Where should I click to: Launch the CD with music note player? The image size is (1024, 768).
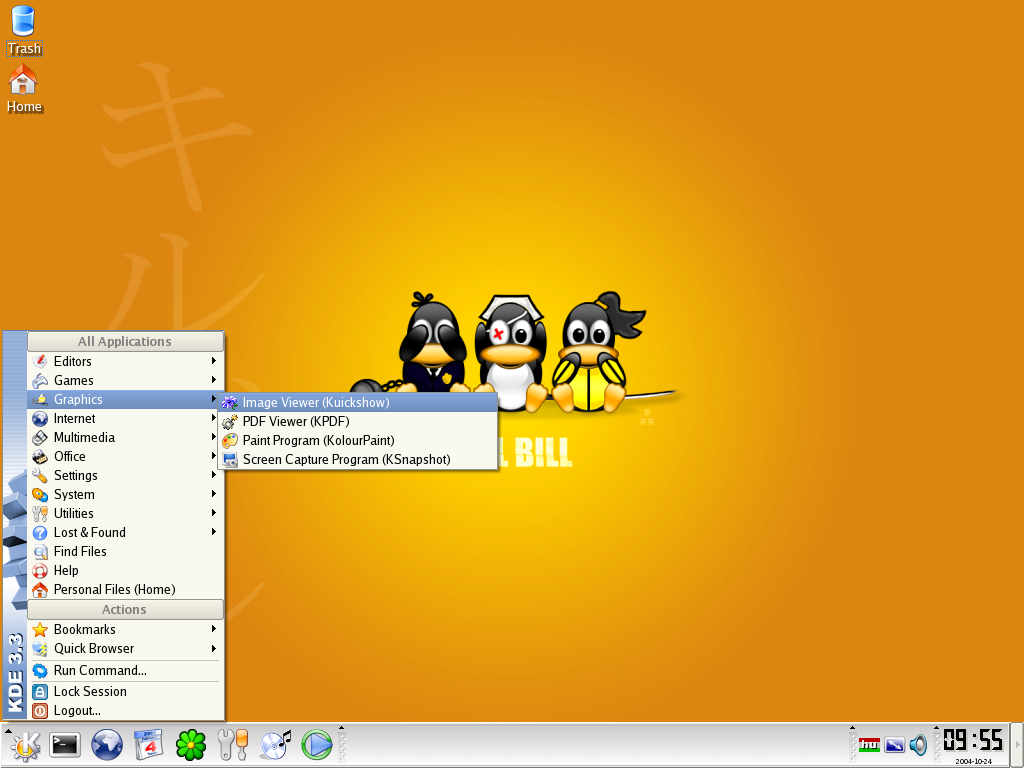tap(275, 745)
